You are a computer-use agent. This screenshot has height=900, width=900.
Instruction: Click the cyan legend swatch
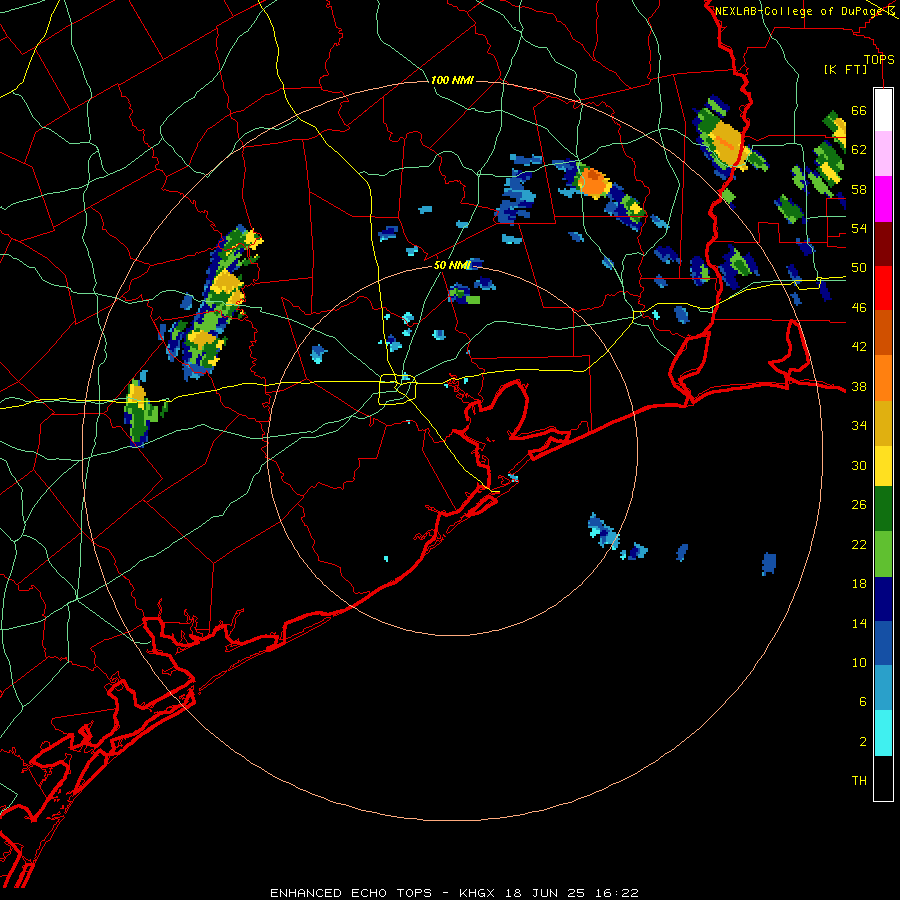[x=883, y=733]
